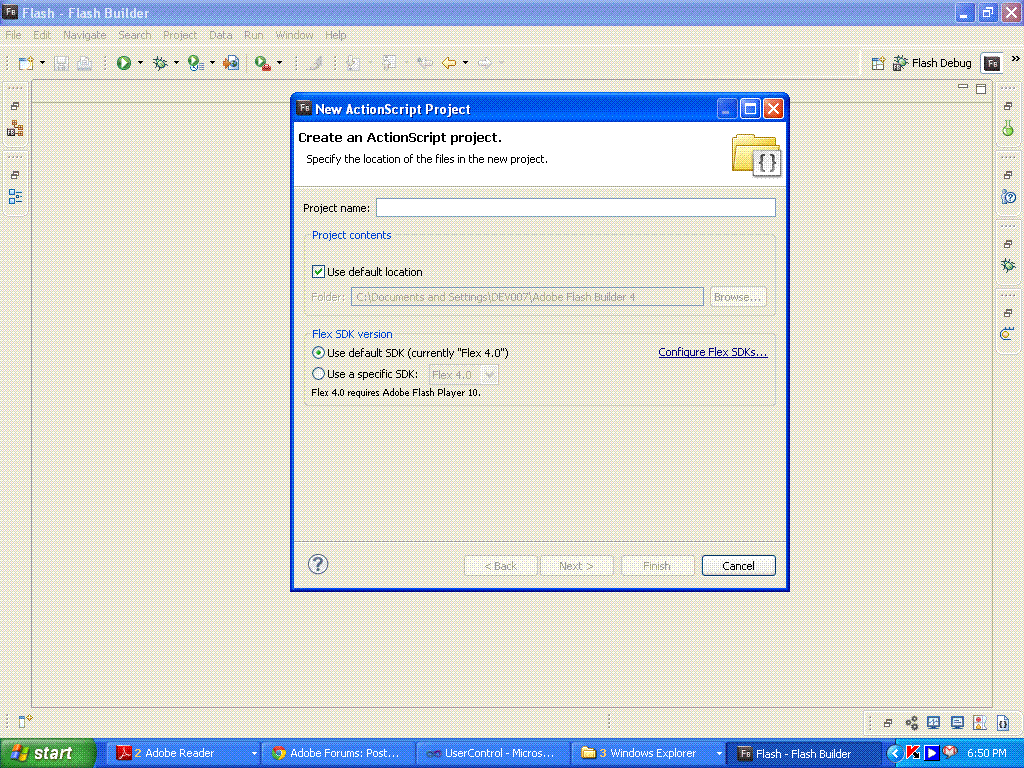Switch to Adobe Reader in taskbar
The image size is (1024, 768).
pyautogui.click(x=186, y=753)
